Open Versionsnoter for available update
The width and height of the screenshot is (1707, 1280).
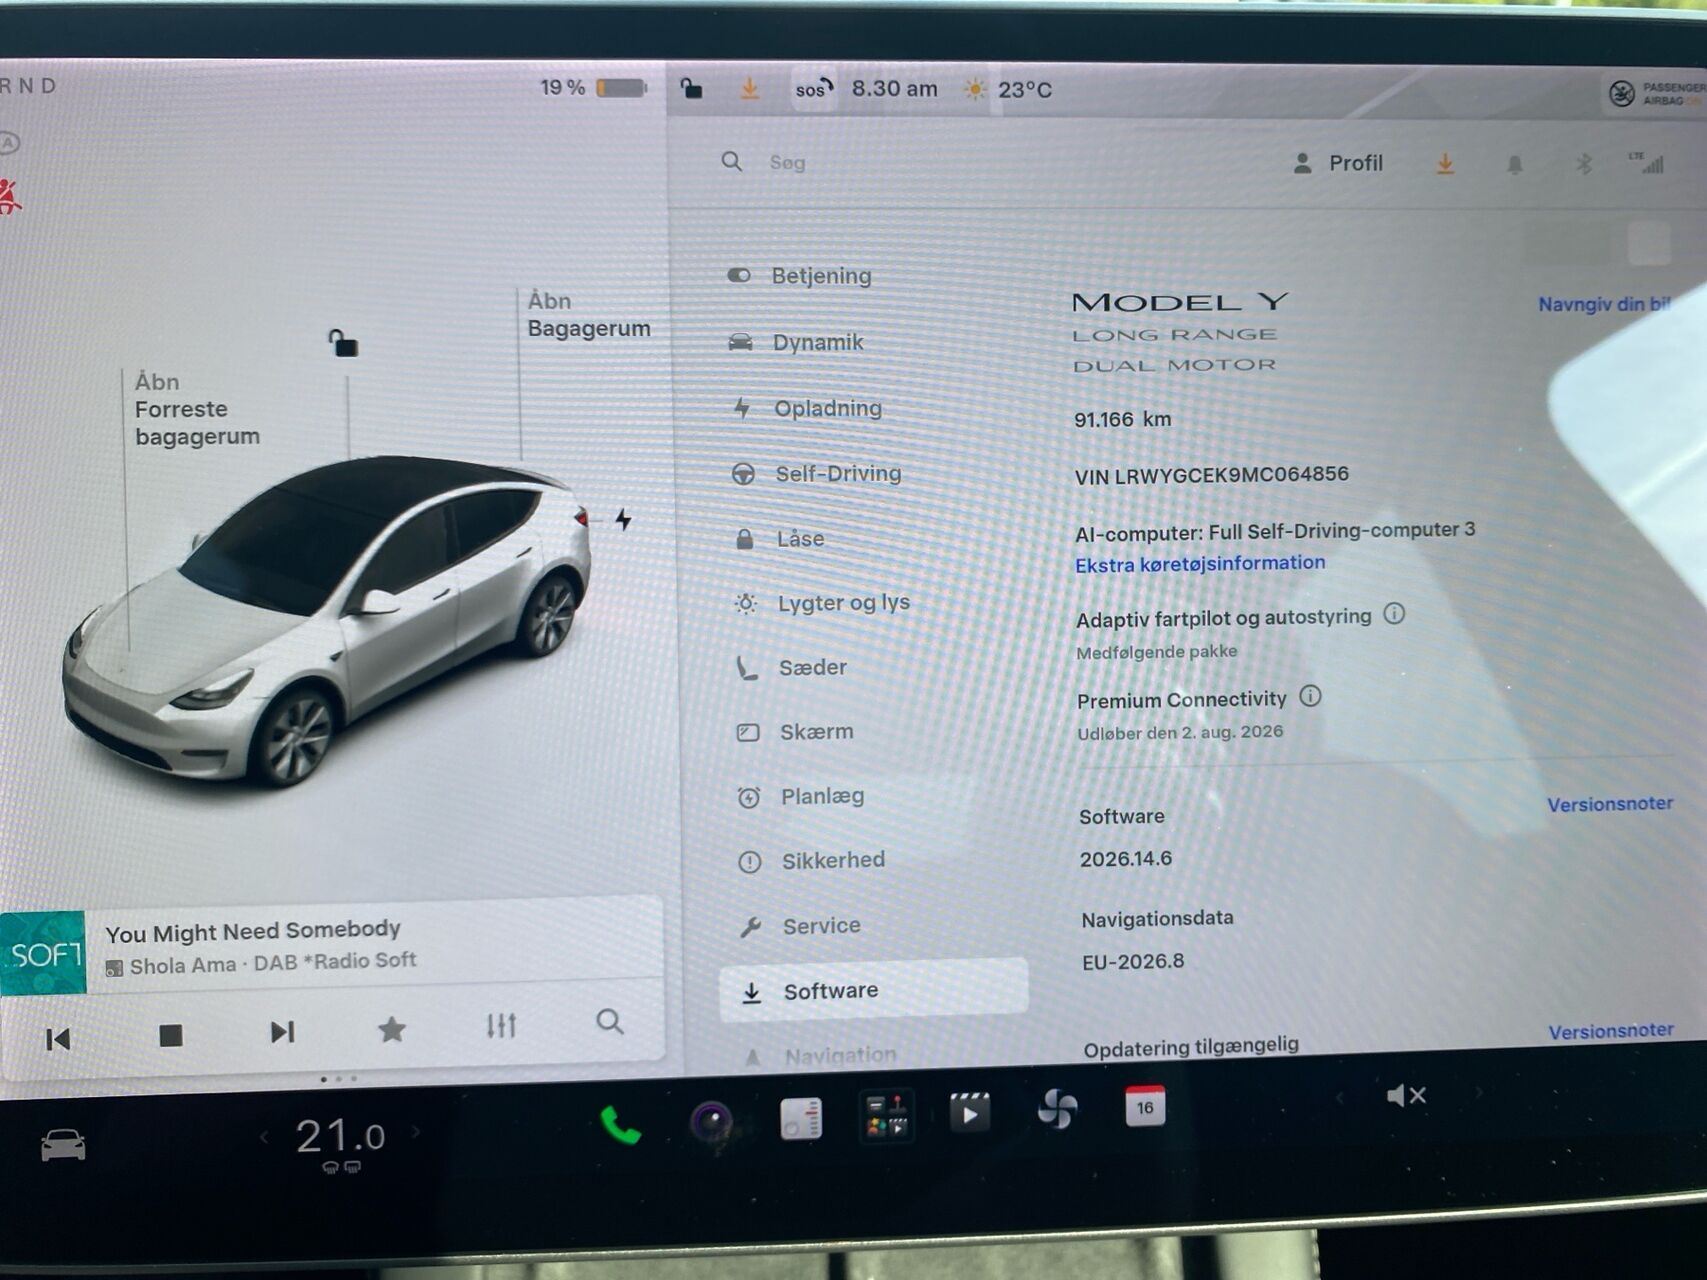click(1611, 1031)
